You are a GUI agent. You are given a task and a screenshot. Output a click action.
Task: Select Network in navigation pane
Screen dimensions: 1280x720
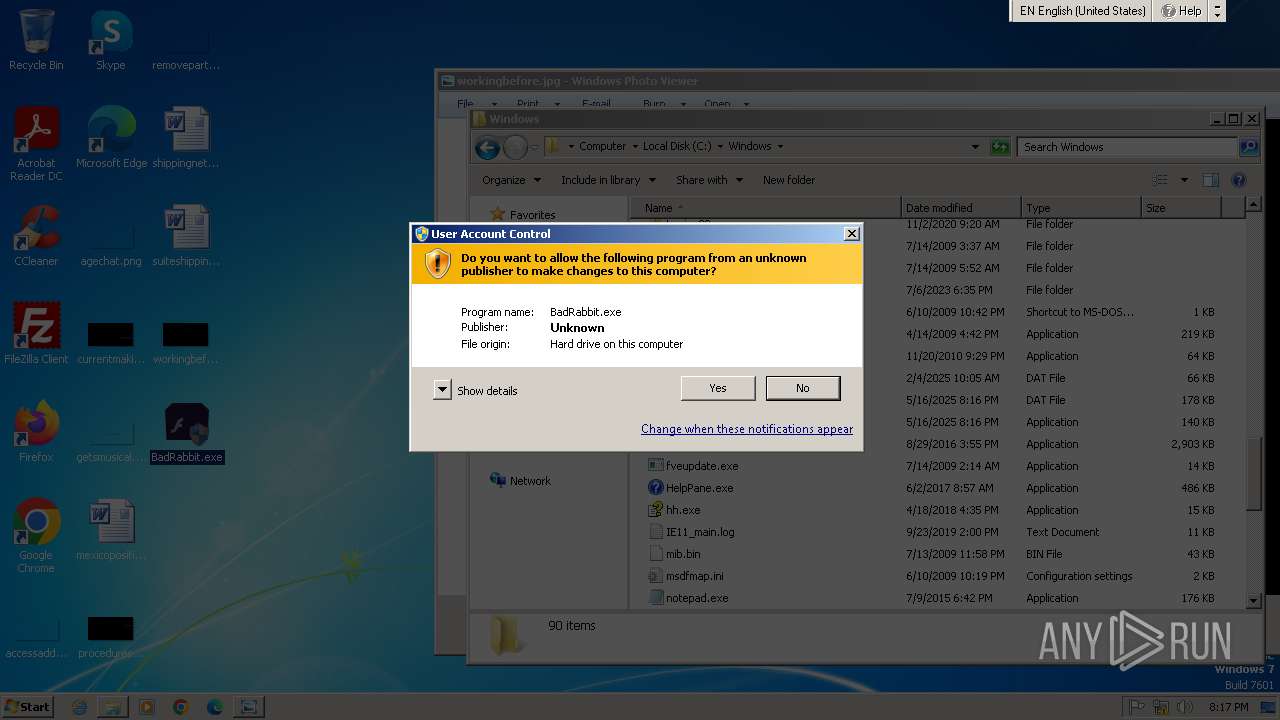point(520,481)
